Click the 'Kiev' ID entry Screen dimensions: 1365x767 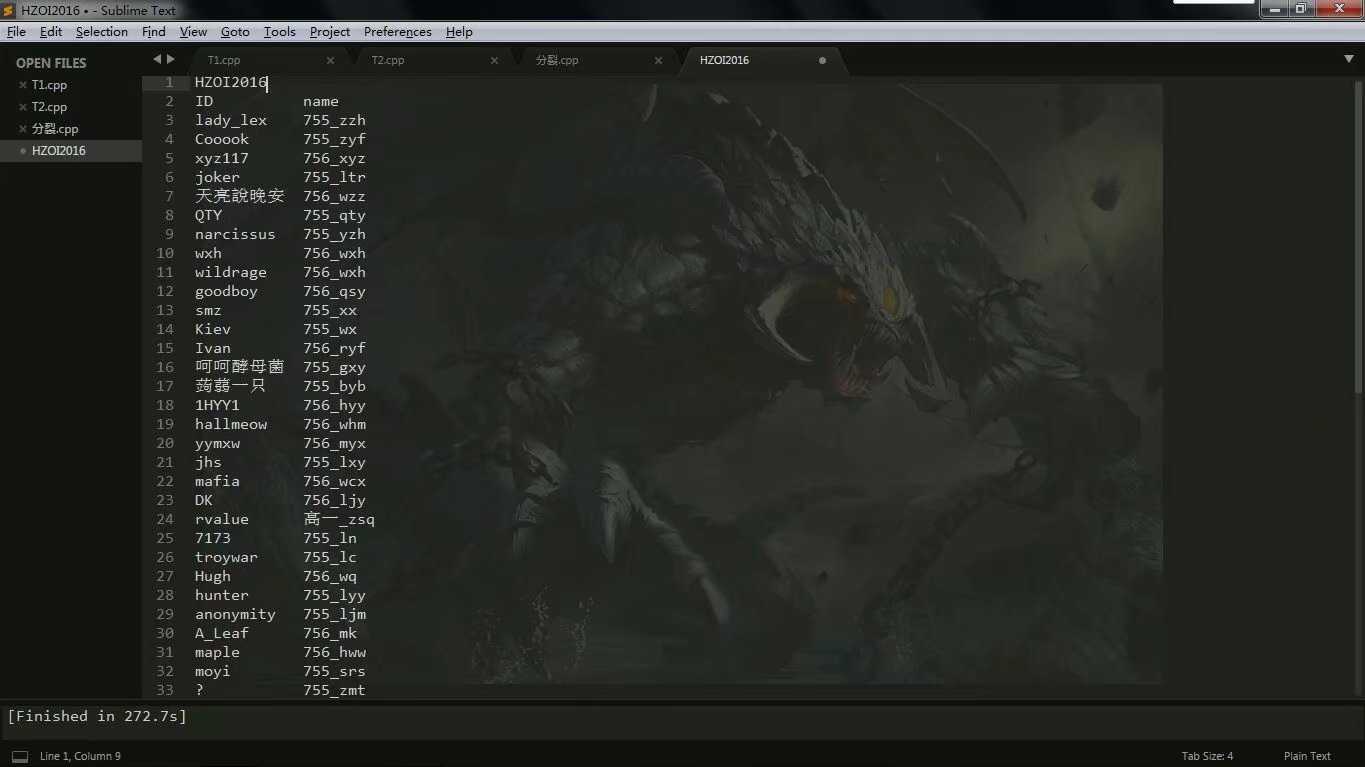point(213,329)
